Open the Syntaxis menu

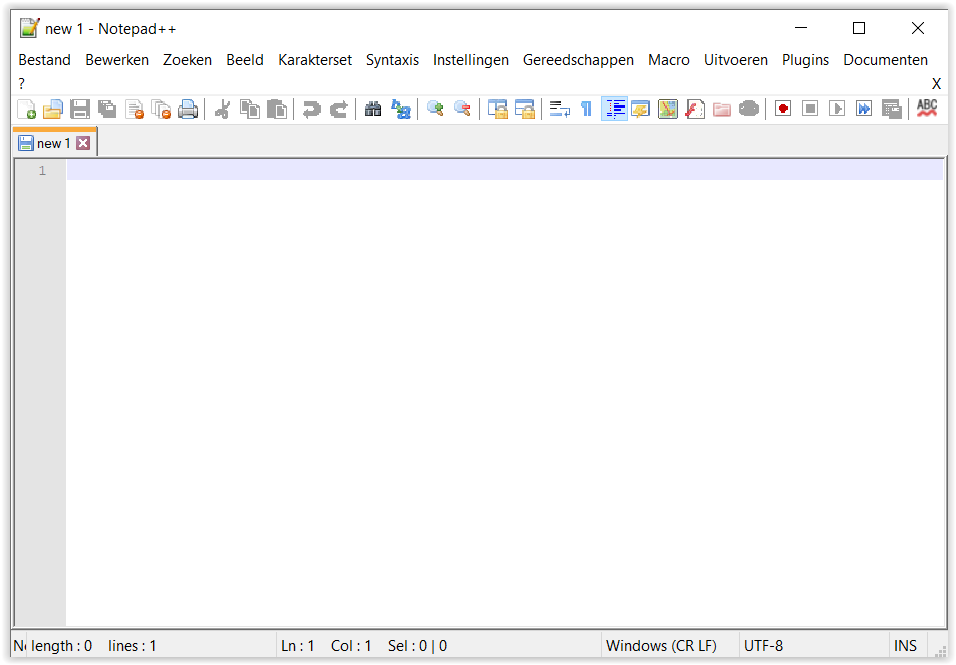point(392,60)
